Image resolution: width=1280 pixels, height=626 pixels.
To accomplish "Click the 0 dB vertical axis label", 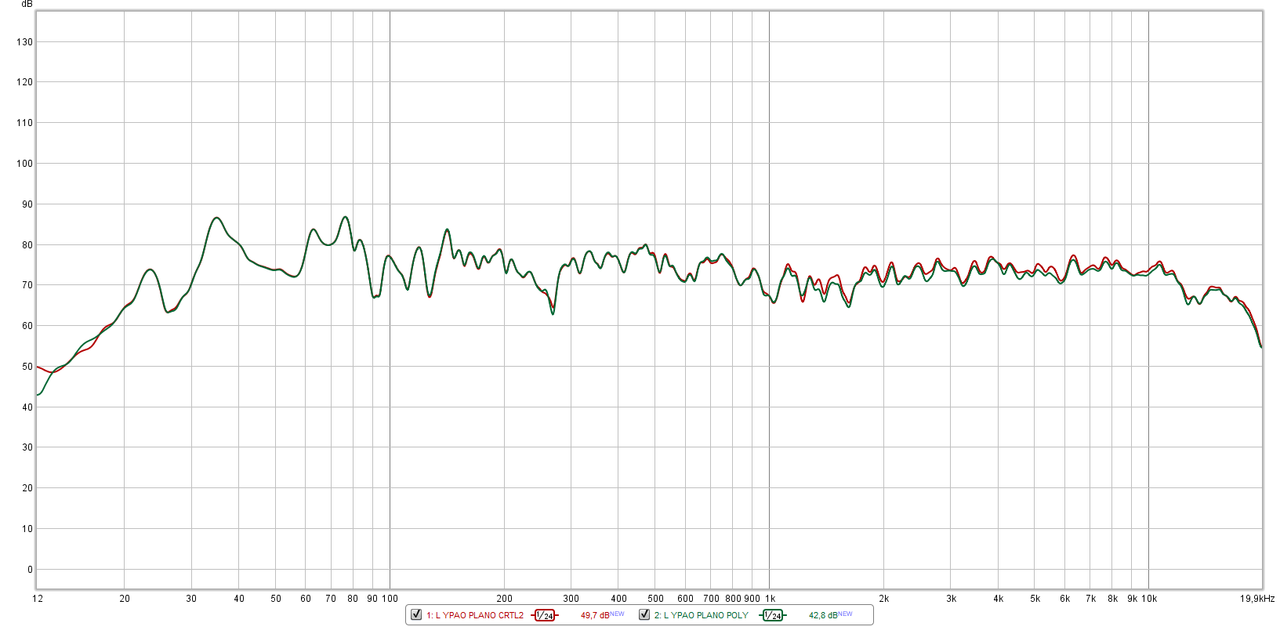I will tap(29, 569).
